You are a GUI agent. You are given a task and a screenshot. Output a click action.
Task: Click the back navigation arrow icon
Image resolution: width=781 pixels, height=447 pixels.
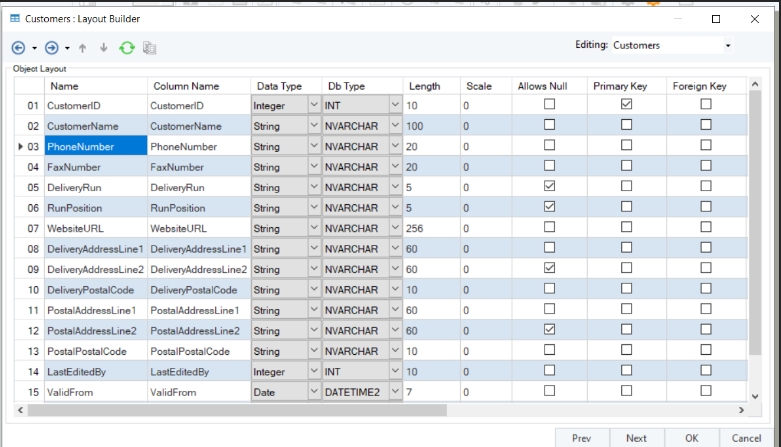(19, 47)
